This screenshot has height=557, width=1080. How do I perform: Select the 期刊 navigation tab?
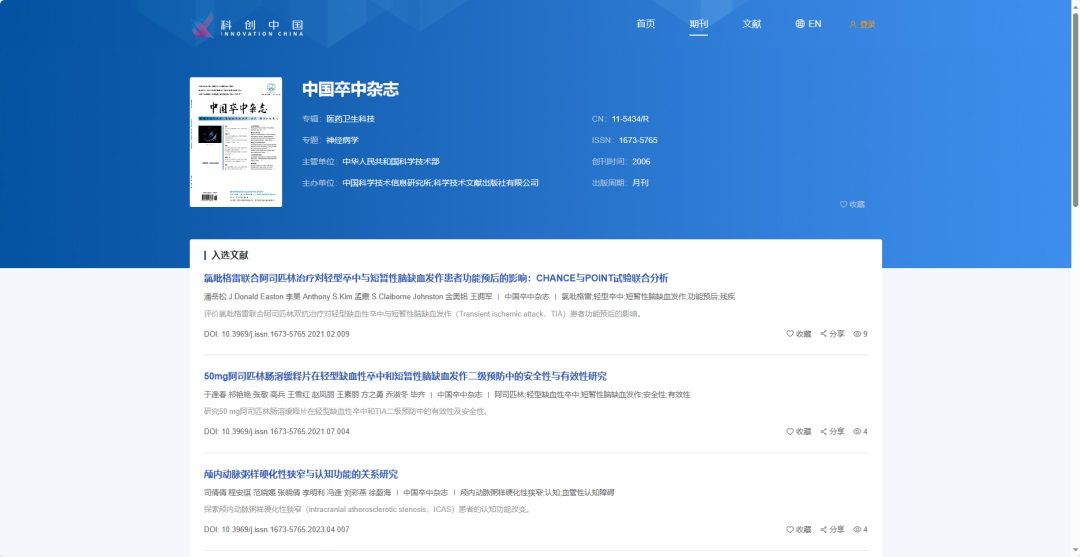point(698,24)
